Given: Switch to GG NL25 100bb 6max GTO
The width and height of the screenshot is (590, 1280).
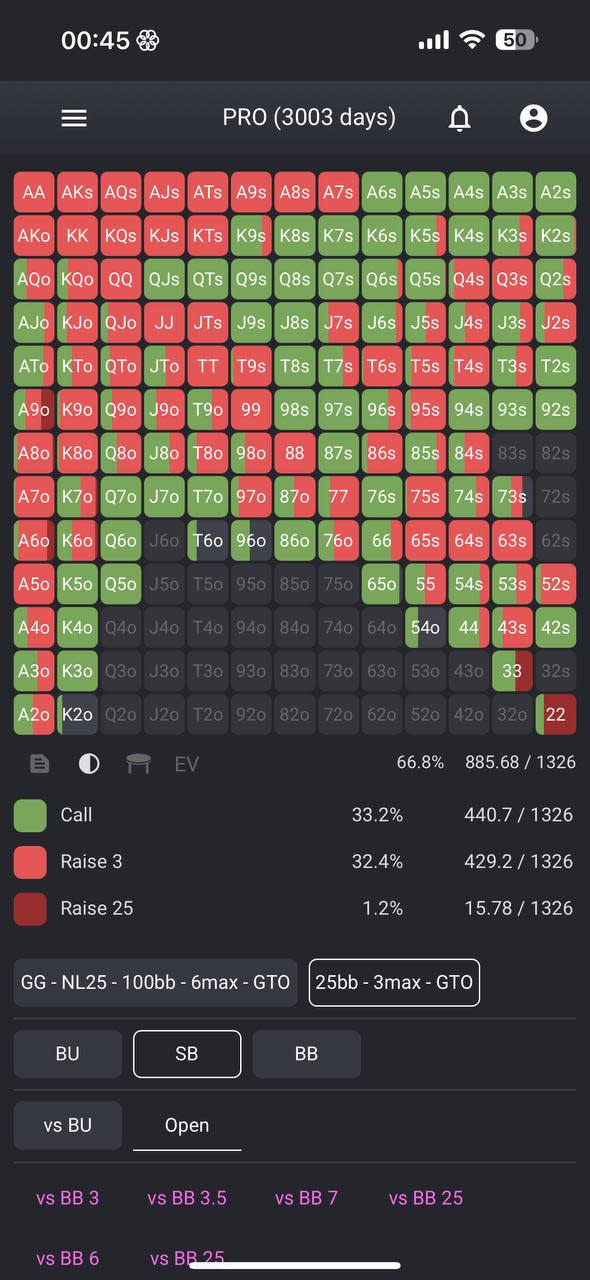Looking at the screenshot, I should tap(156, 982).
